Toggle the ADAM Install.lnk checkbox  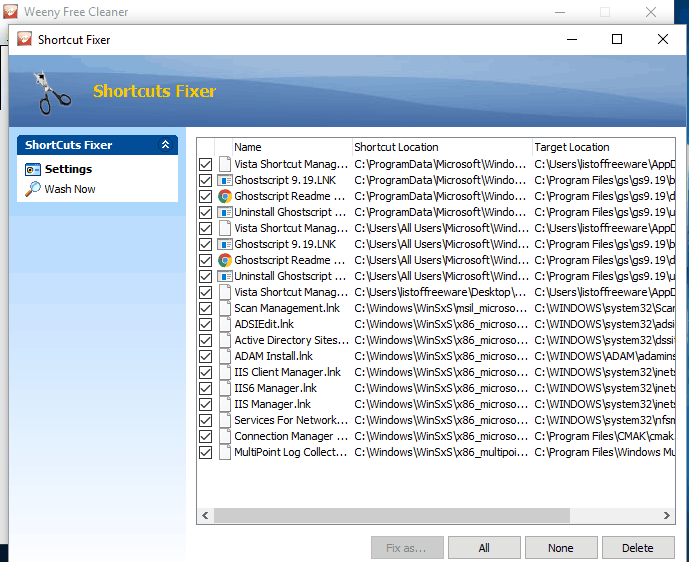[x=205, y=356]
